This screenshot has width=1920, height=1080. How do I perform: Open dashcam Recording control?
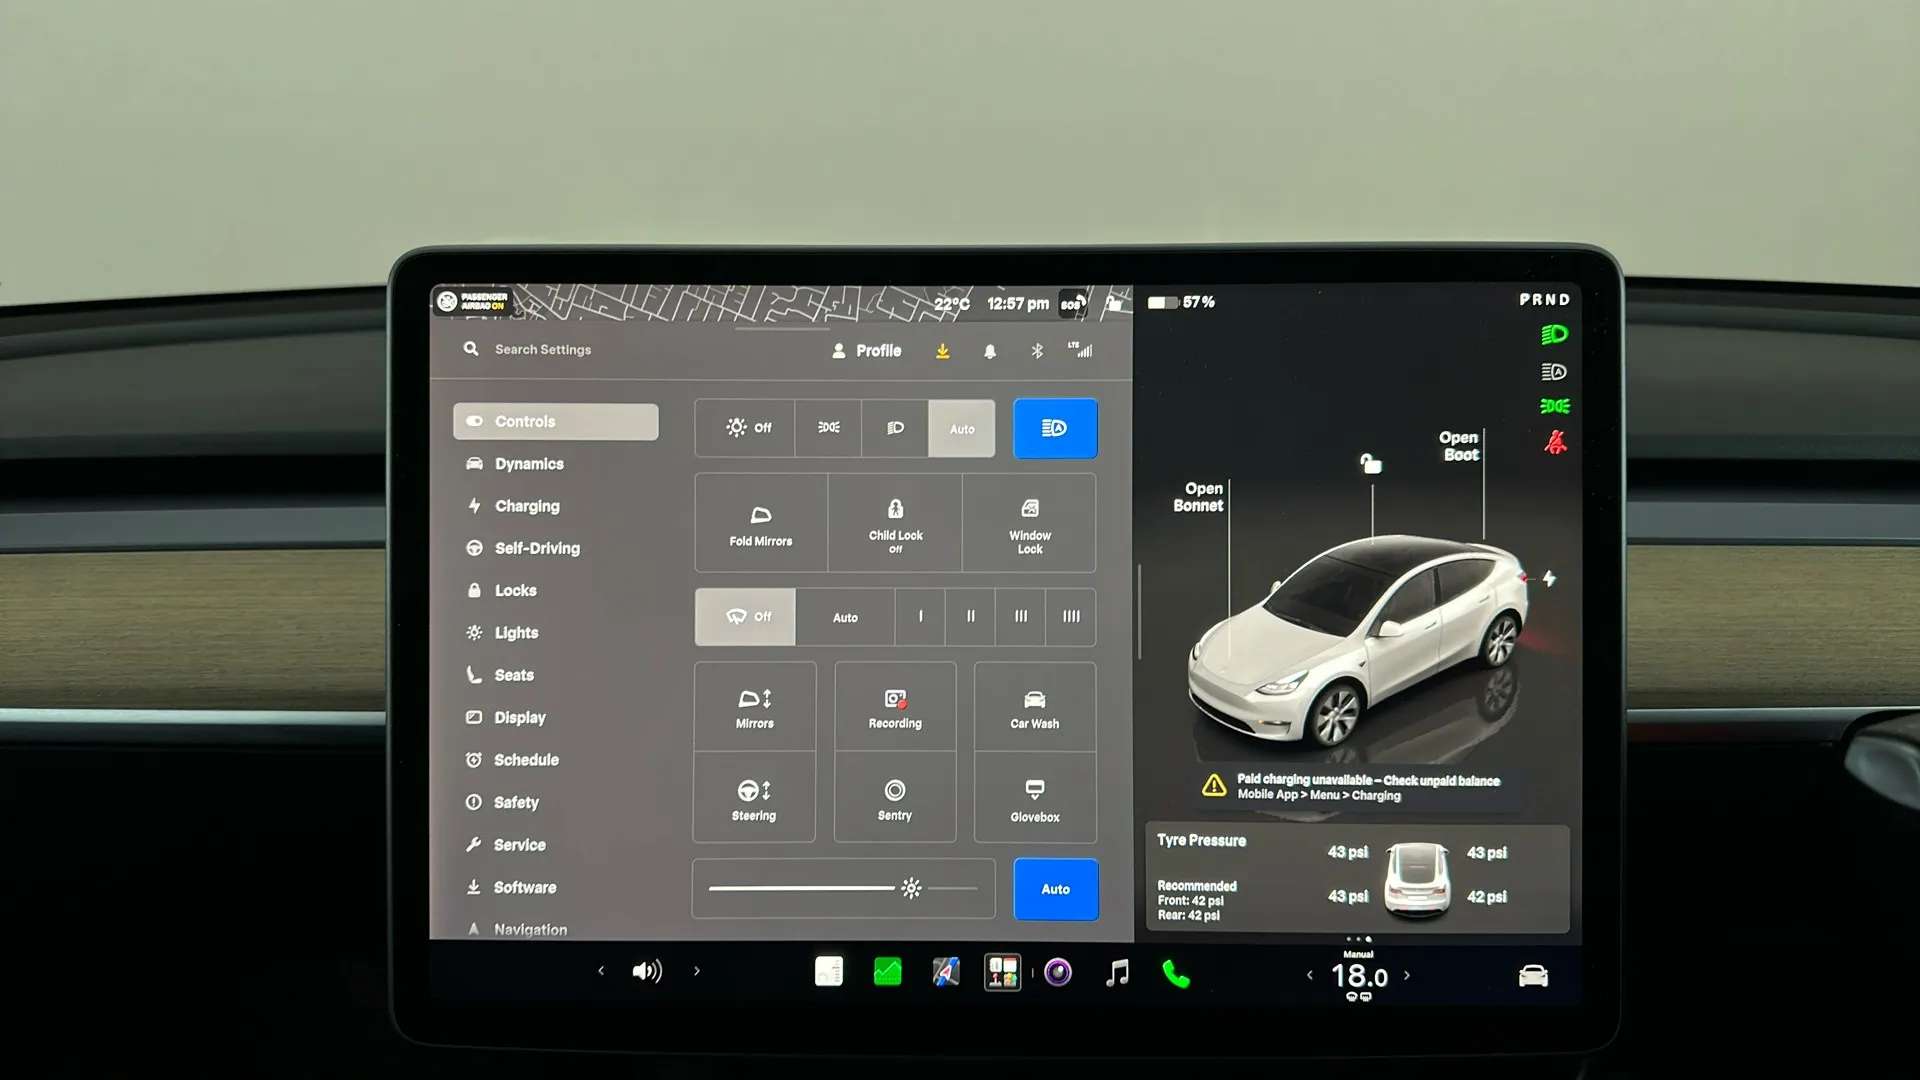point(895,707)
